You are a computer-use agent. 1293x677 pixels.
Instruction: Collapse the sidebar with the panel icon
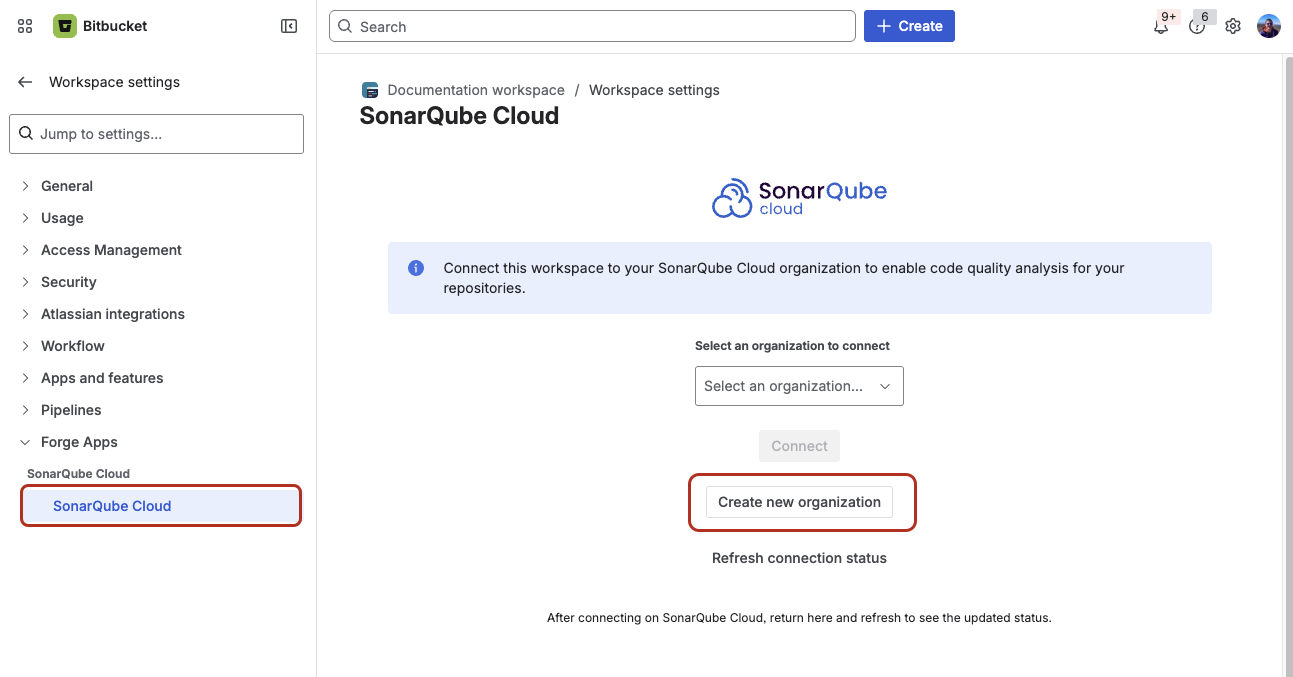[289, 26]
